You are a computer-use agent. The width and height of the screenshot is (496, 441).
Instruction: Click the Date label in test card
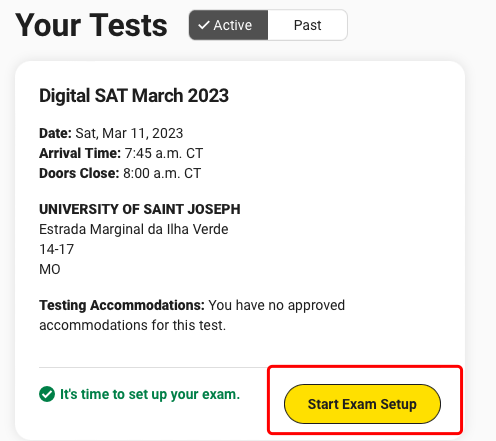[55, 133]
